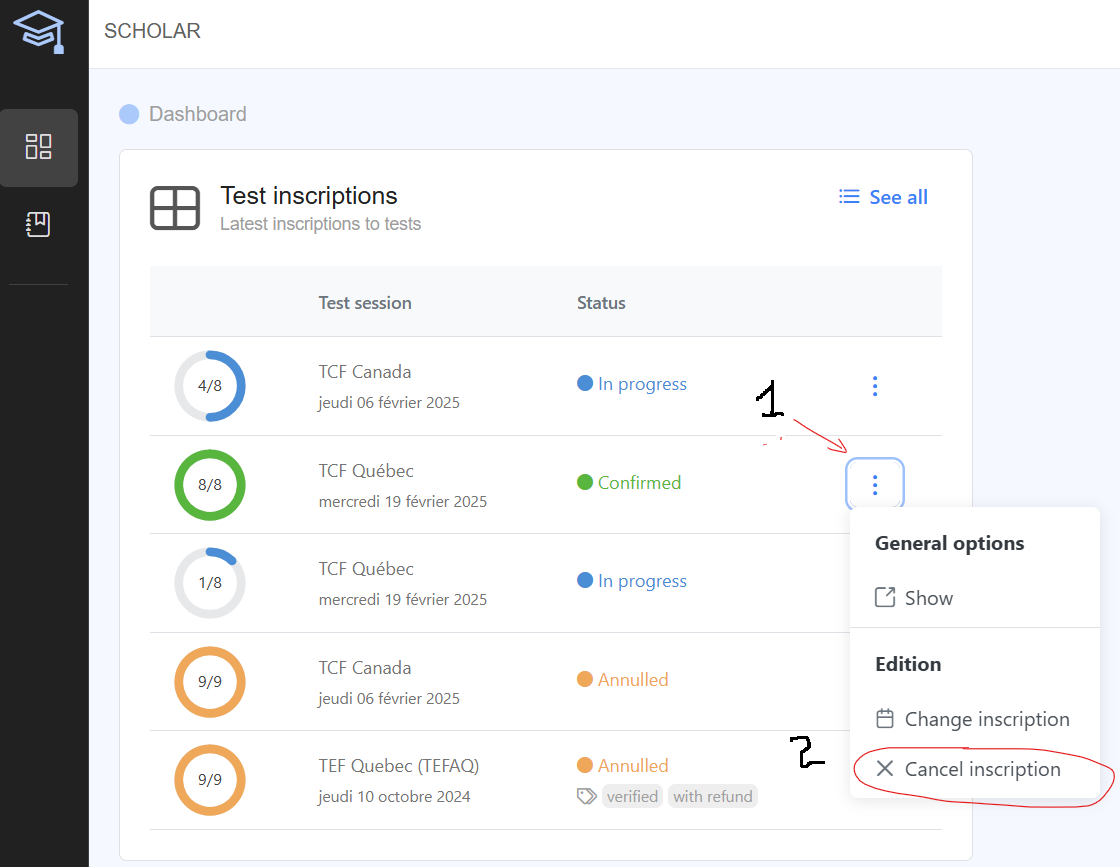Toggle three-dot menu for confirmed TCF Québec

875,485
